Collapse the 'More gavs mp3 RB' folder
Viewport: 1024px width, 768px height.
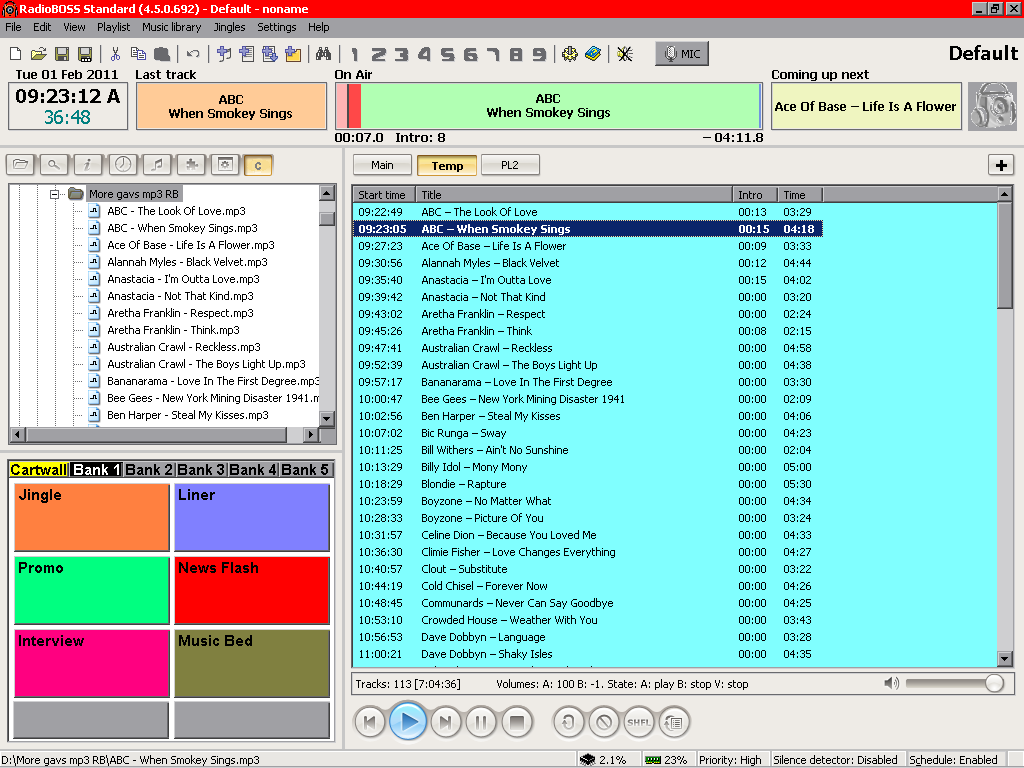pos(54,194)
